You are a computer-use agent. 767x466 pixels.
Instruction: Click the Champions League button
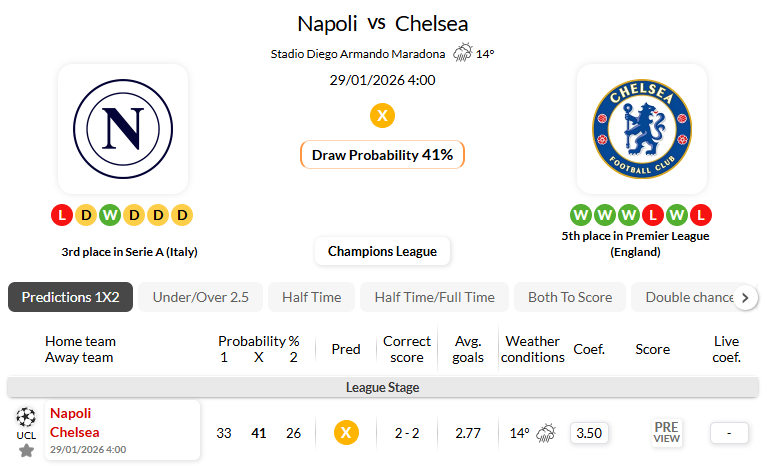(382, 251)
